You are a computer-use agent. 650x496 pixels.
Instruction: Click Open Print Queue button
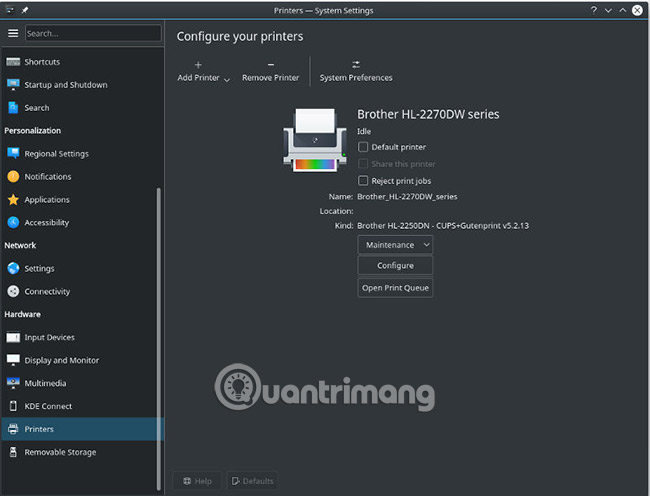pyautogui.click(x=395, y=288)
